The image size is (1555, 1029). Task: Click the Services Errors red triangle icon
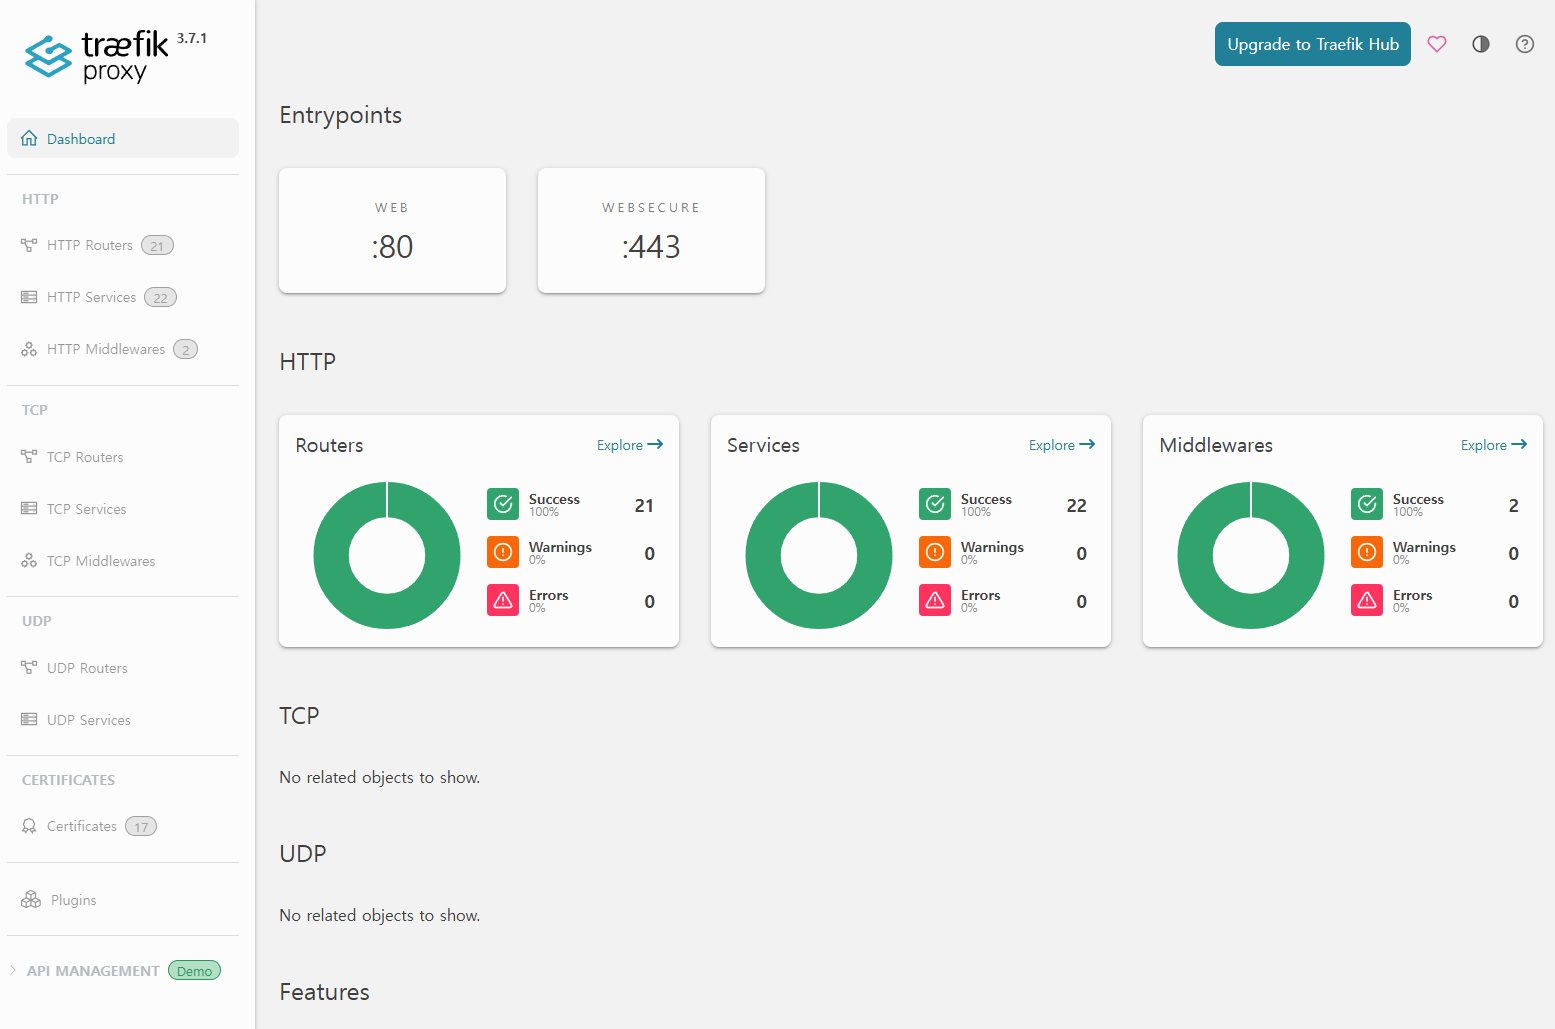point(935,600)
